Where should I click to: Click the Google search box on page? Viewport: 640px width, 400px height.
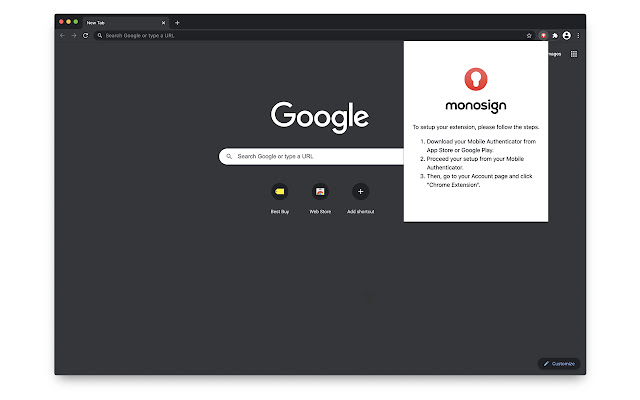pos(311,156)
